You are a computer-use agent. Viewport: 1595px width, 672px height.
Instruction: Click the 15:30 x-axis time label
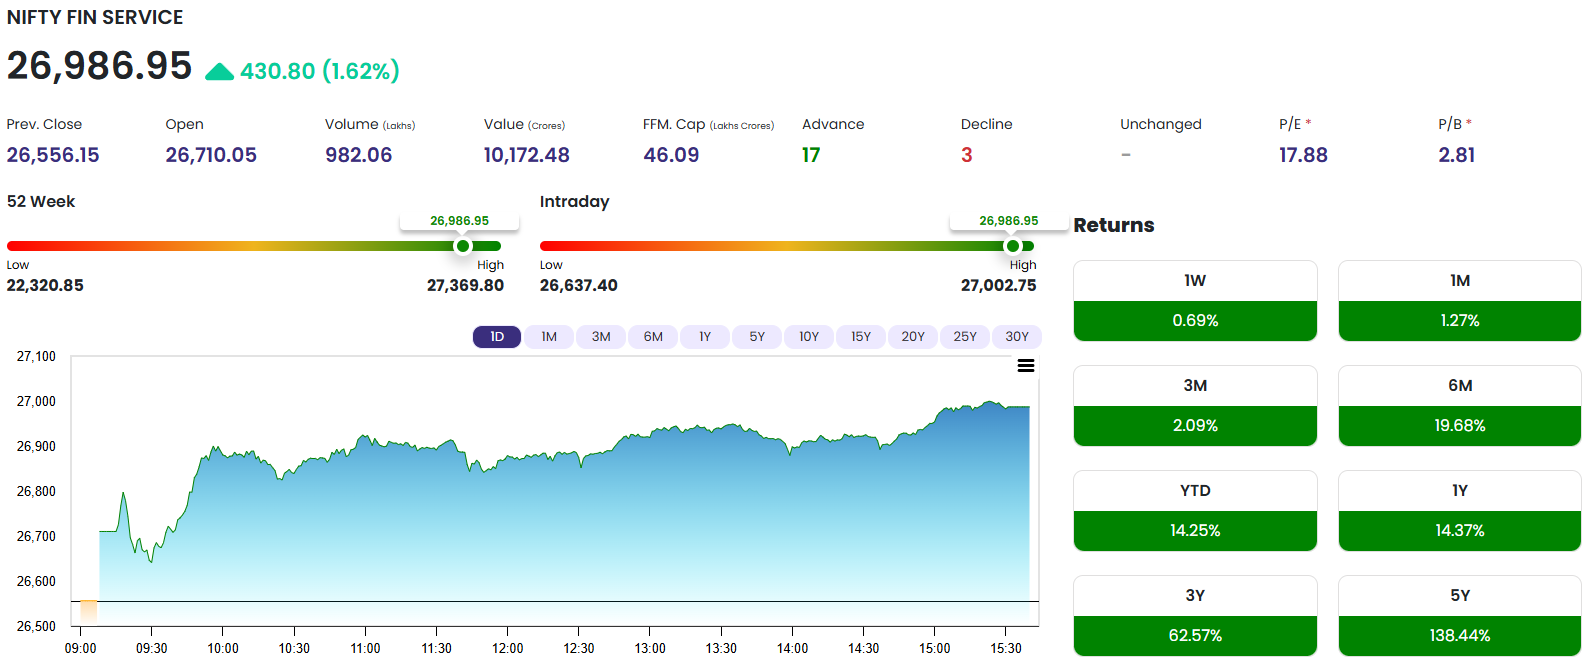[x=1006, y=648]
